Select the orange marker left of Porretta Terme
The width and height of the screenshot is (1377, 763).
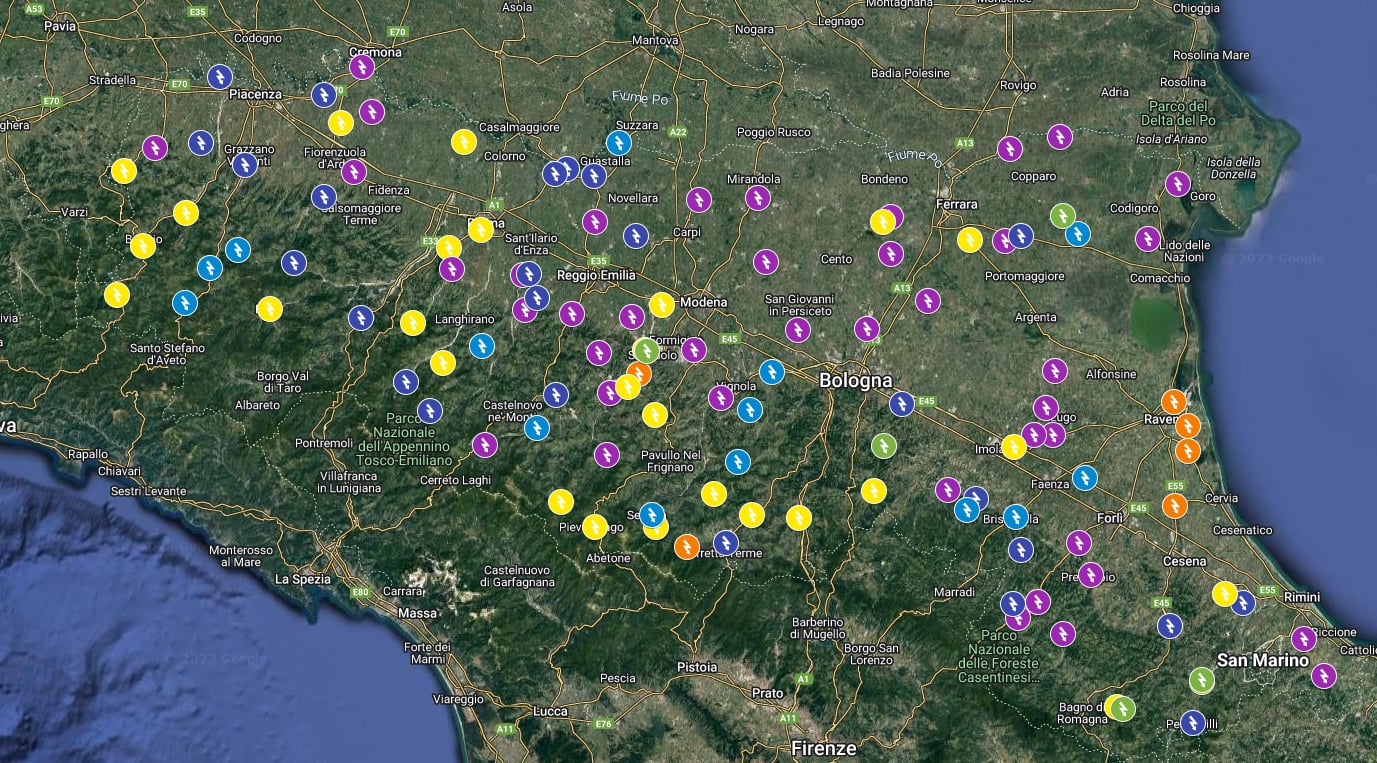coord(686,547)
